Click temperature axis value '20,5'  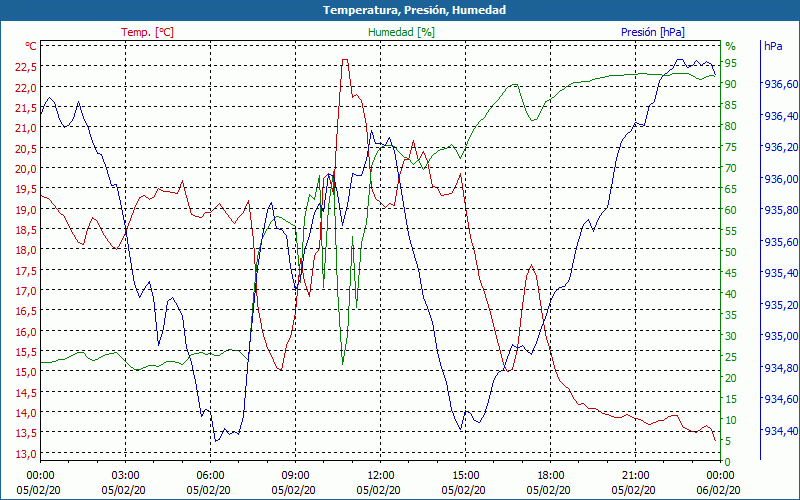tap(27, 148)
